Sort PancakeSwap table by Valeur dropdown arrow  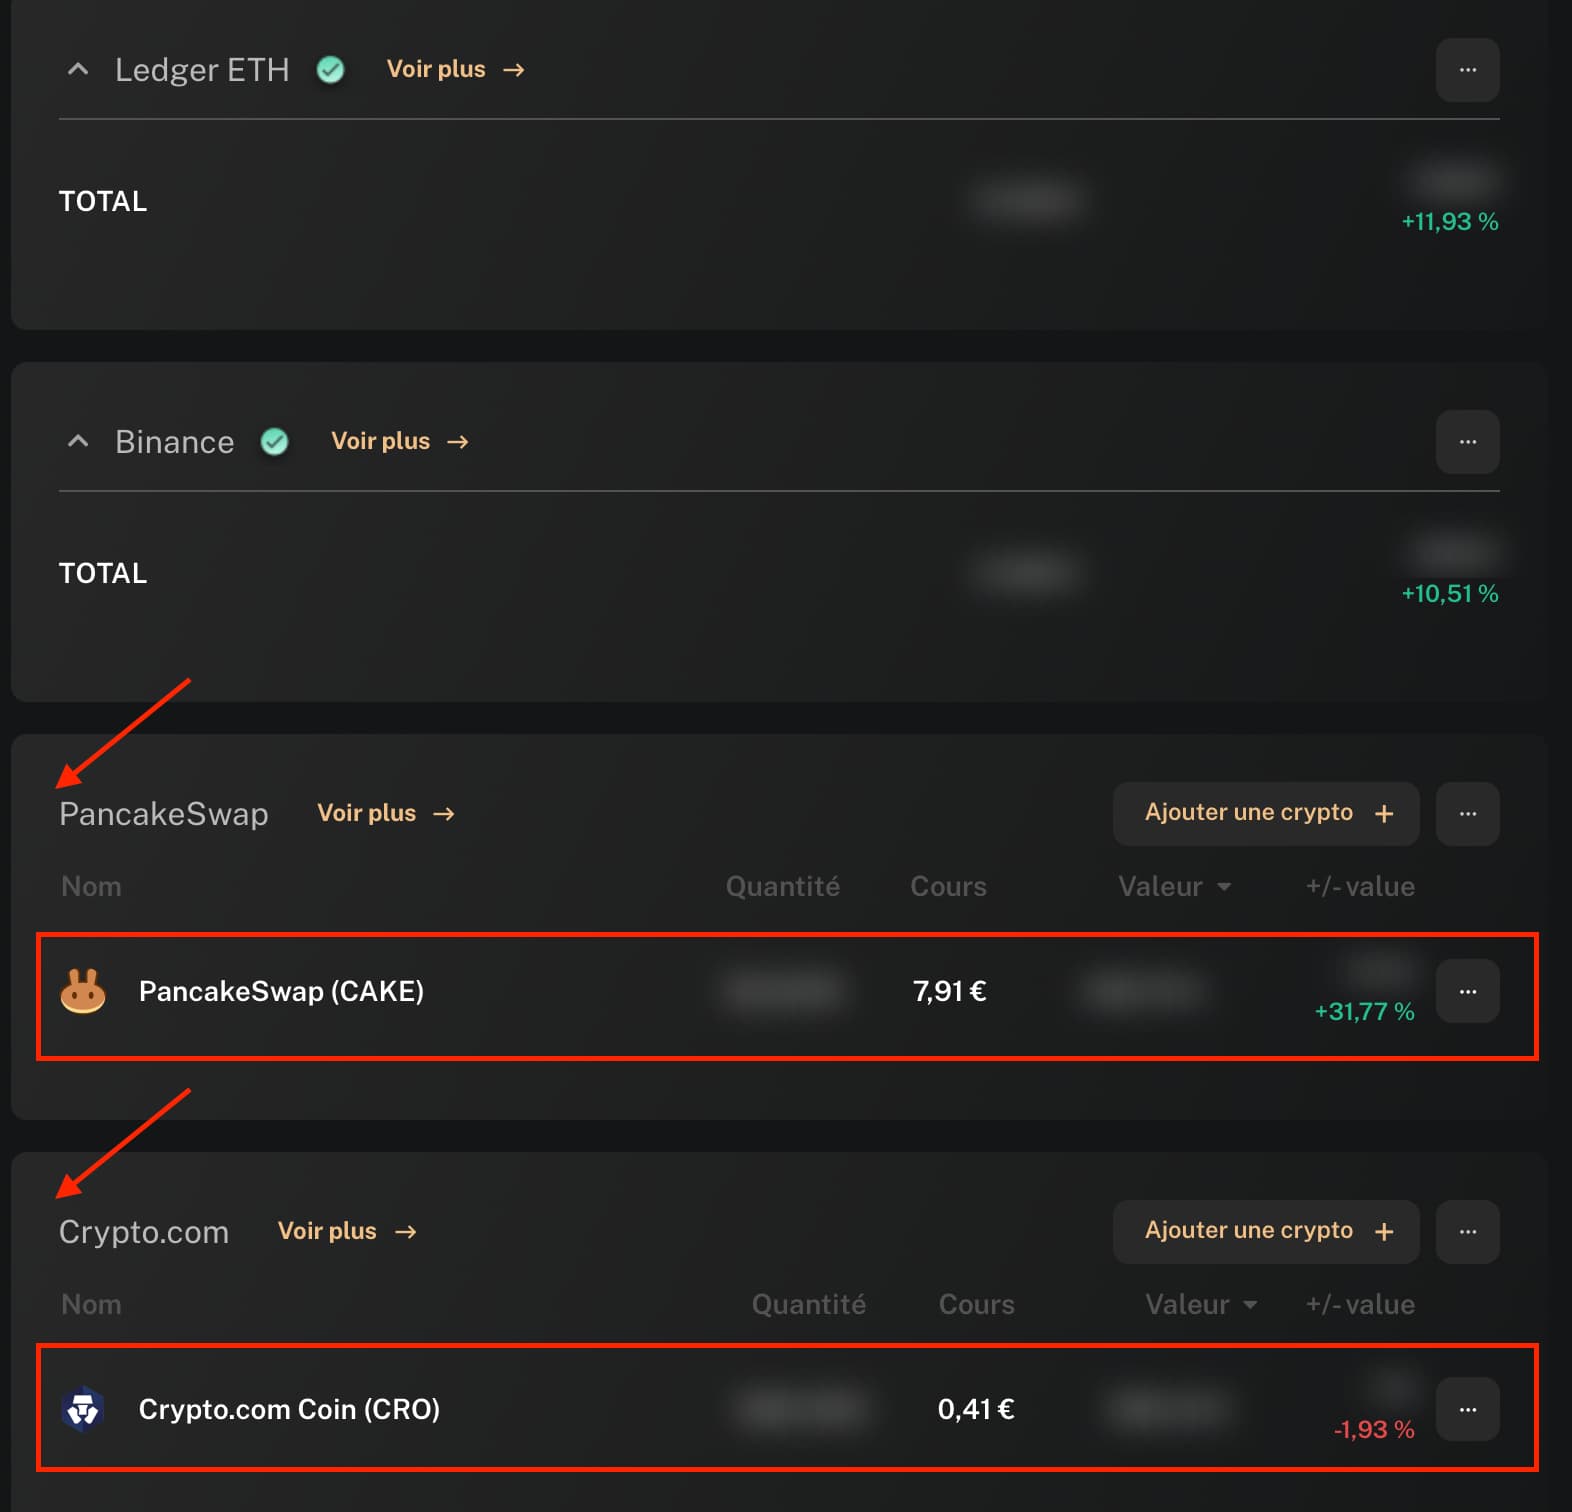click(x=1223, y=887)
